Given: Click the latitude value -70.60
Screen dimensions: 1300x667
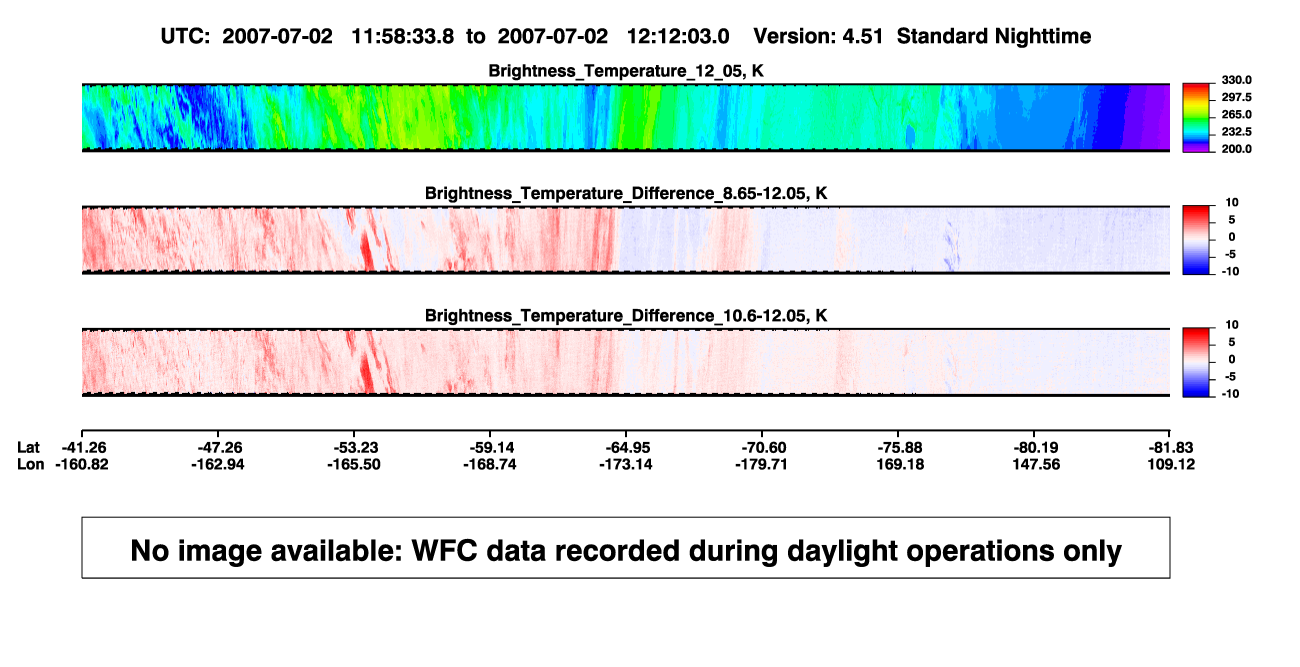Looking at the screenshot, I should click(x=762, y=447).
